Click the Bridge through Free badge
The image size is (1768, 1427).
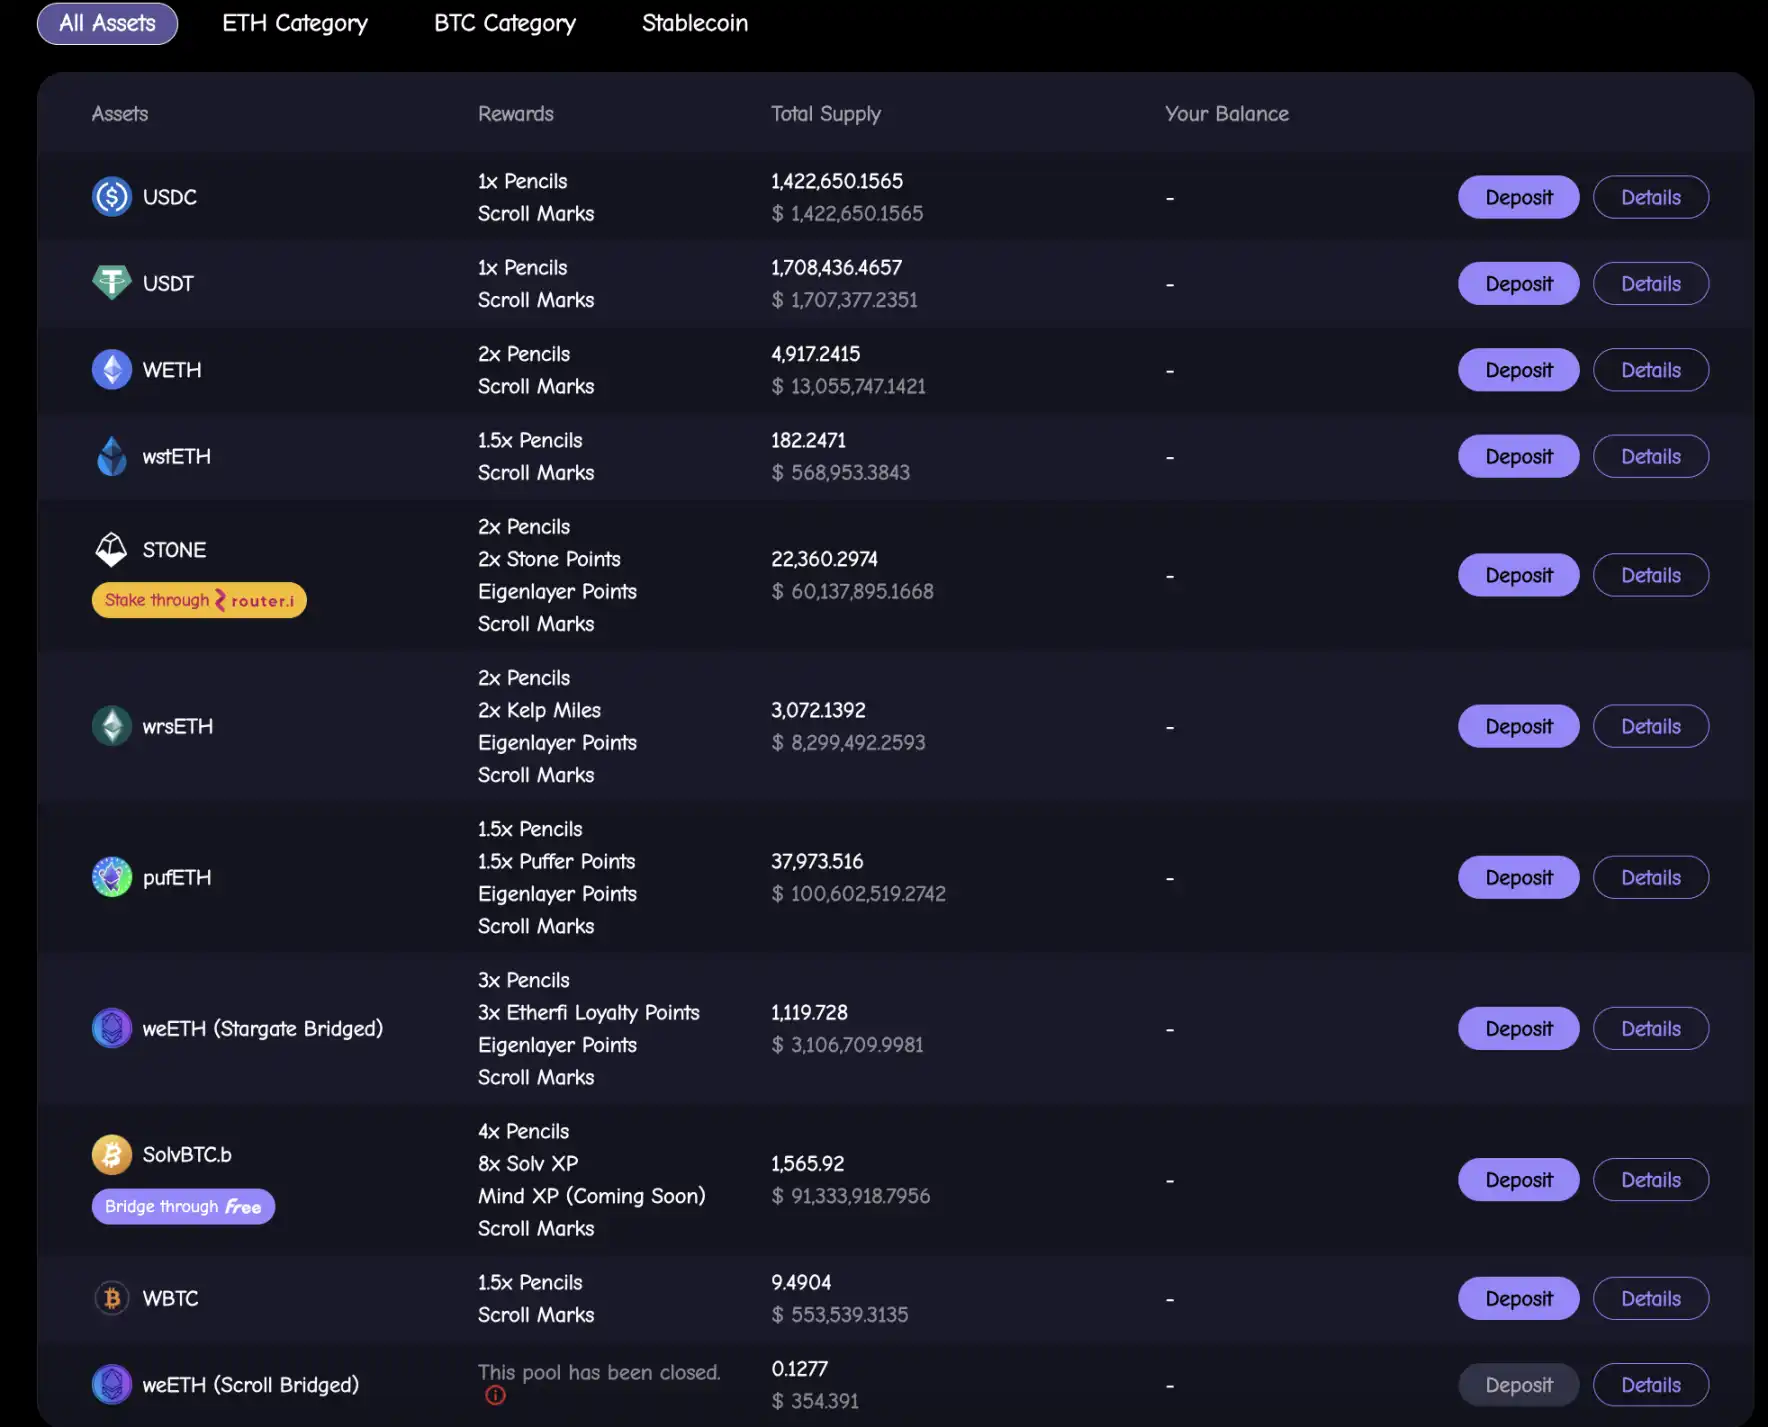coord(183,1206)
